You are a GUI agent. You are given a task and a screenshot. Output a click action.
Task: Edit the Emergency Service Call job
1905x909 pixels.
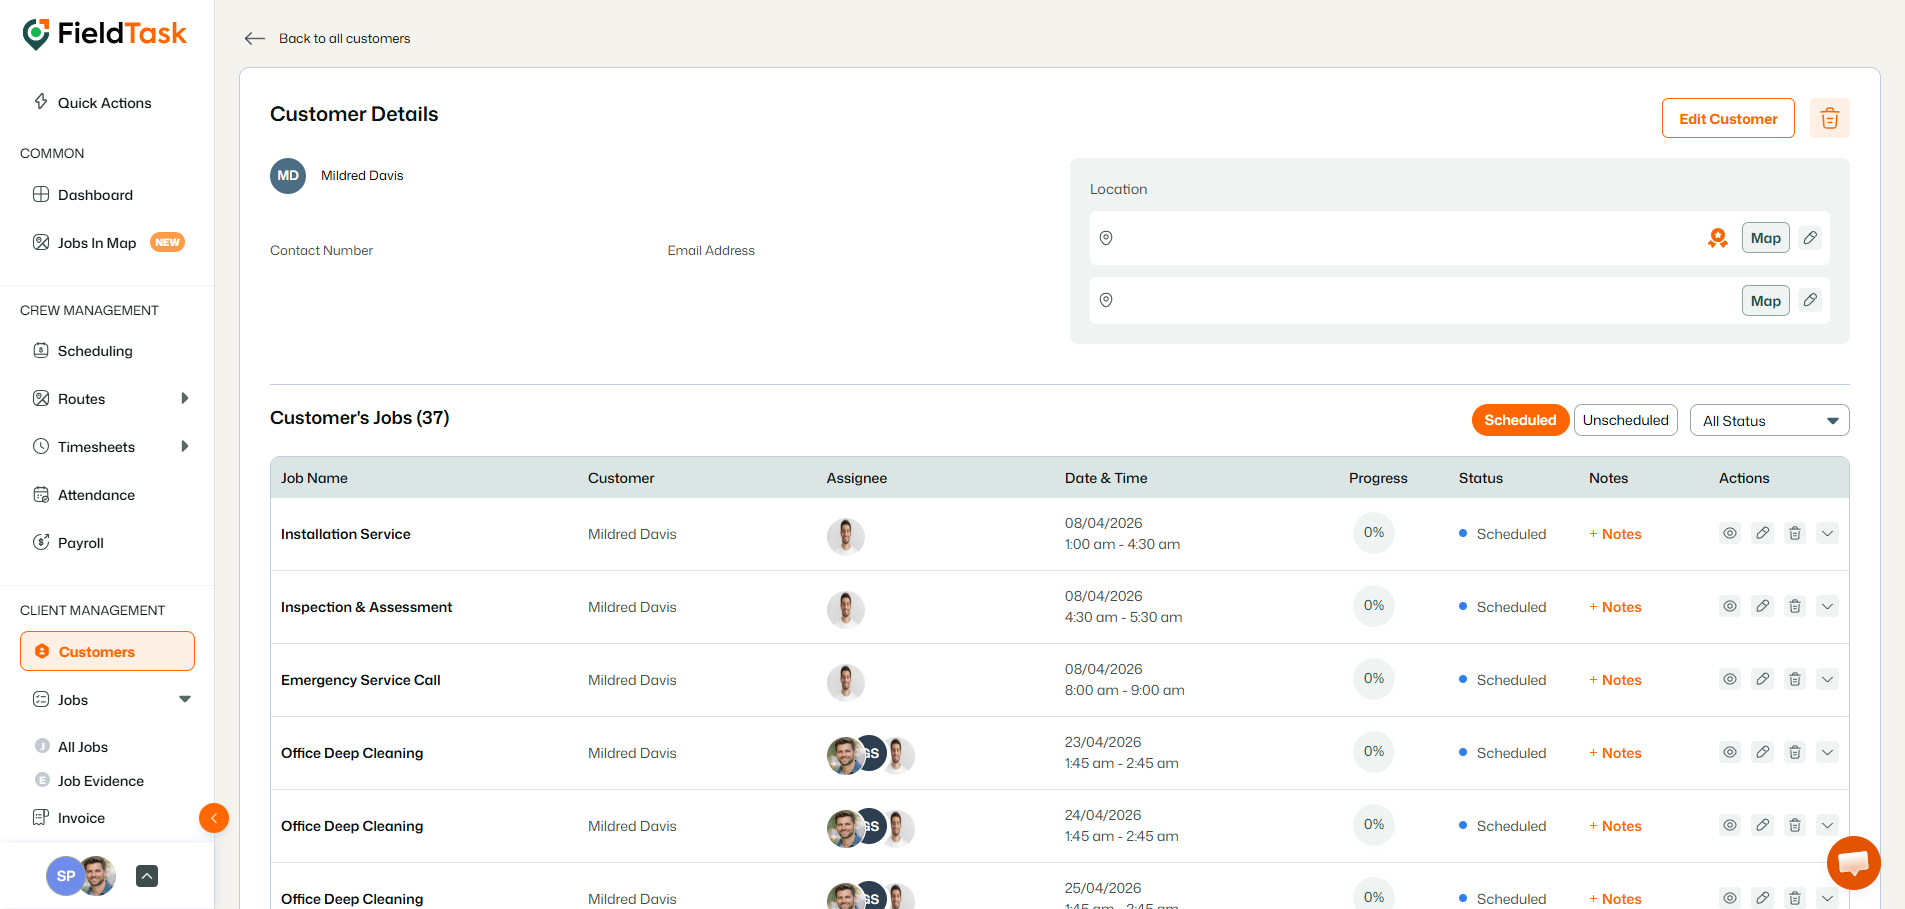pyautogui.click(x=1763, y=679)
